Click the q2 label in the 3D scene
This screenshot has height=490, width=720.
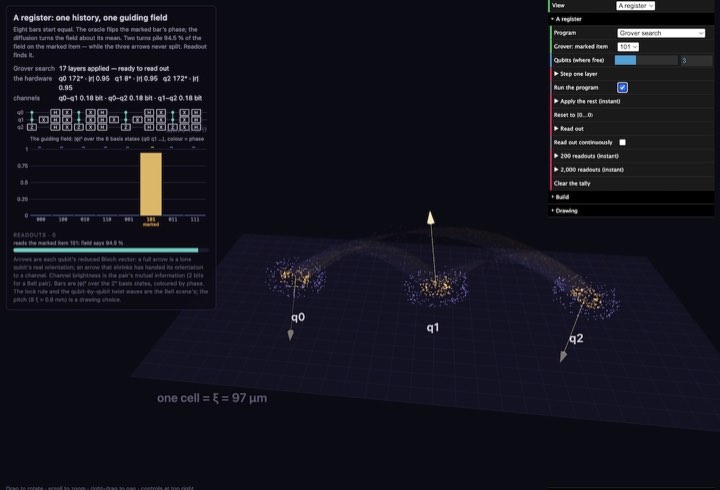pyautogui.click(x=576, y=338)
